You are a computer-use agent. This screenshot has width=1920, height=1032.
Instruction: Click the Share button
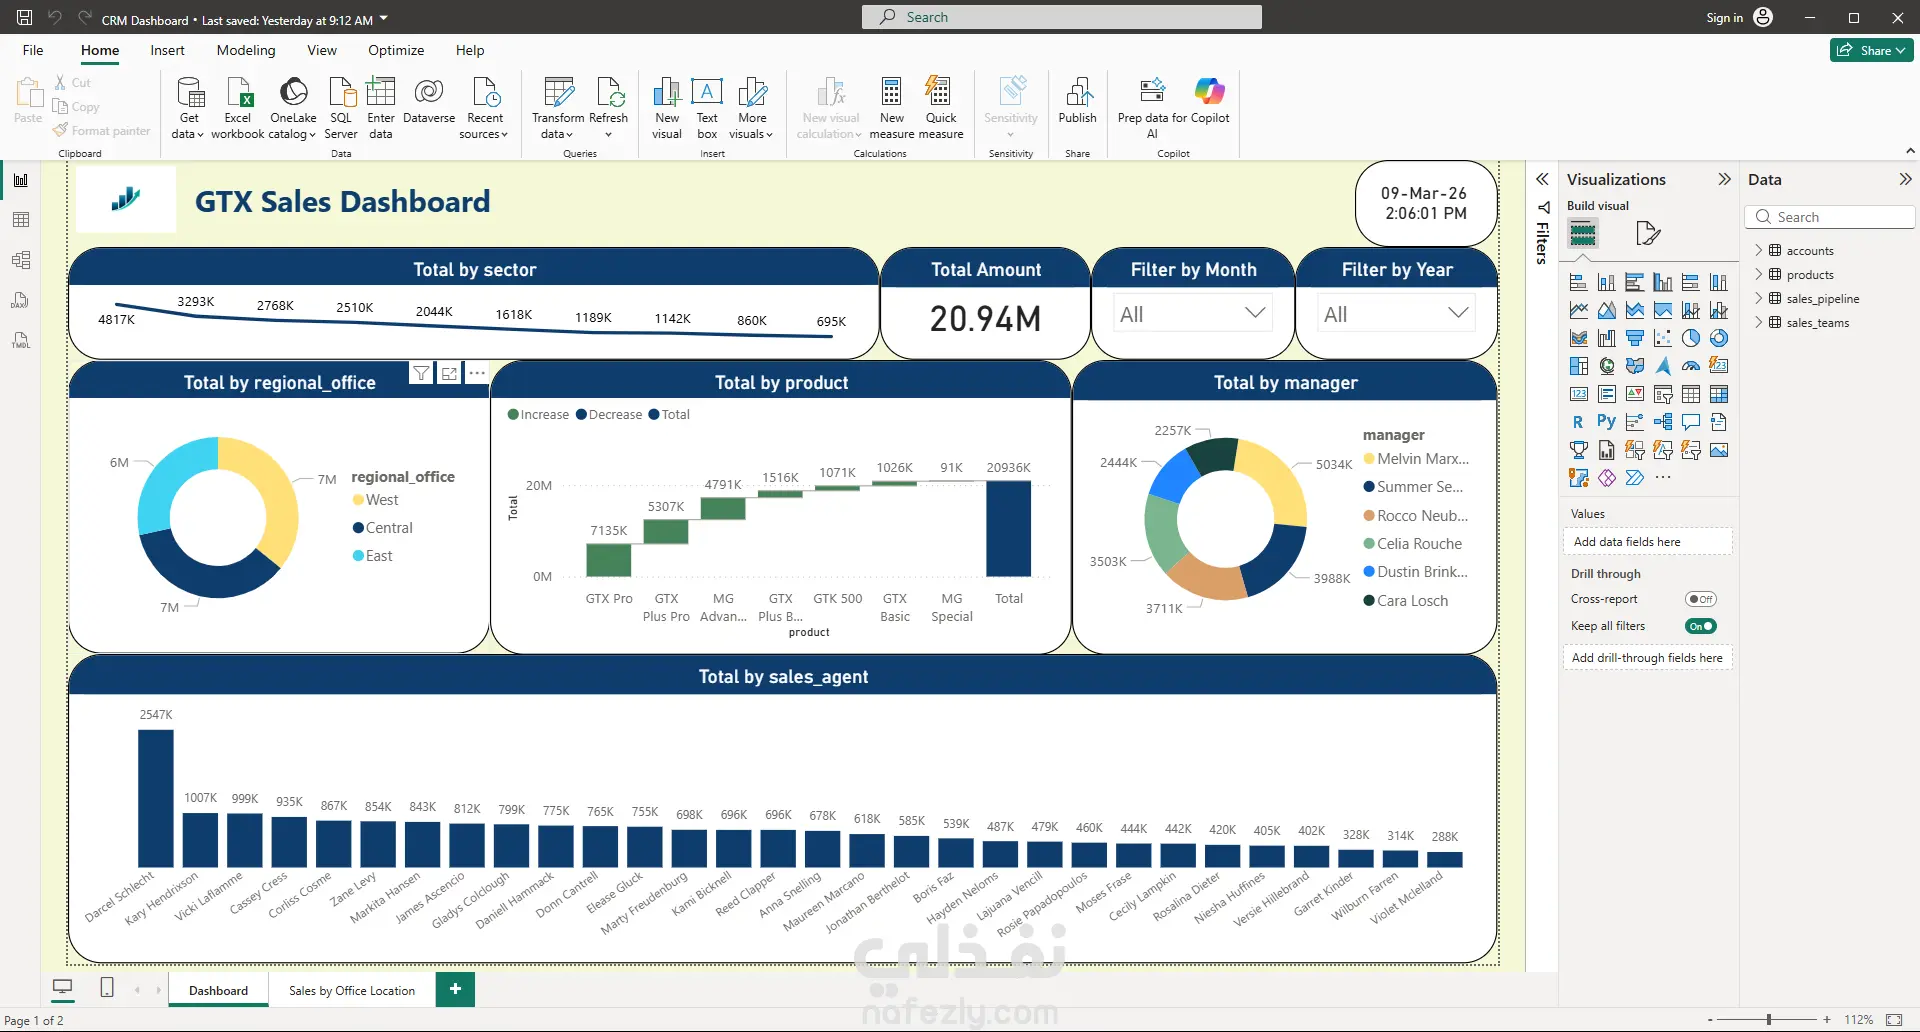tap(1872, 50)
